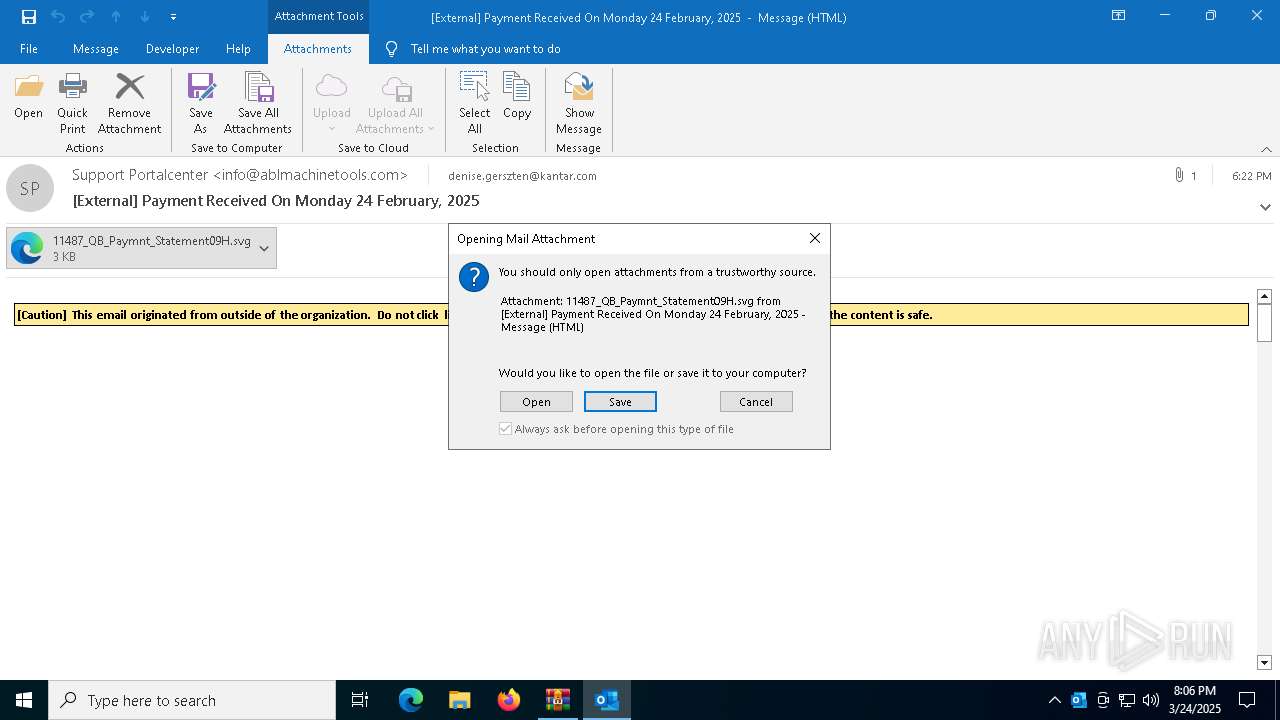Screen dimensions: 1280x720
Task: Click the message scrollbar up arrow
Action: [x=1264, y=296]
